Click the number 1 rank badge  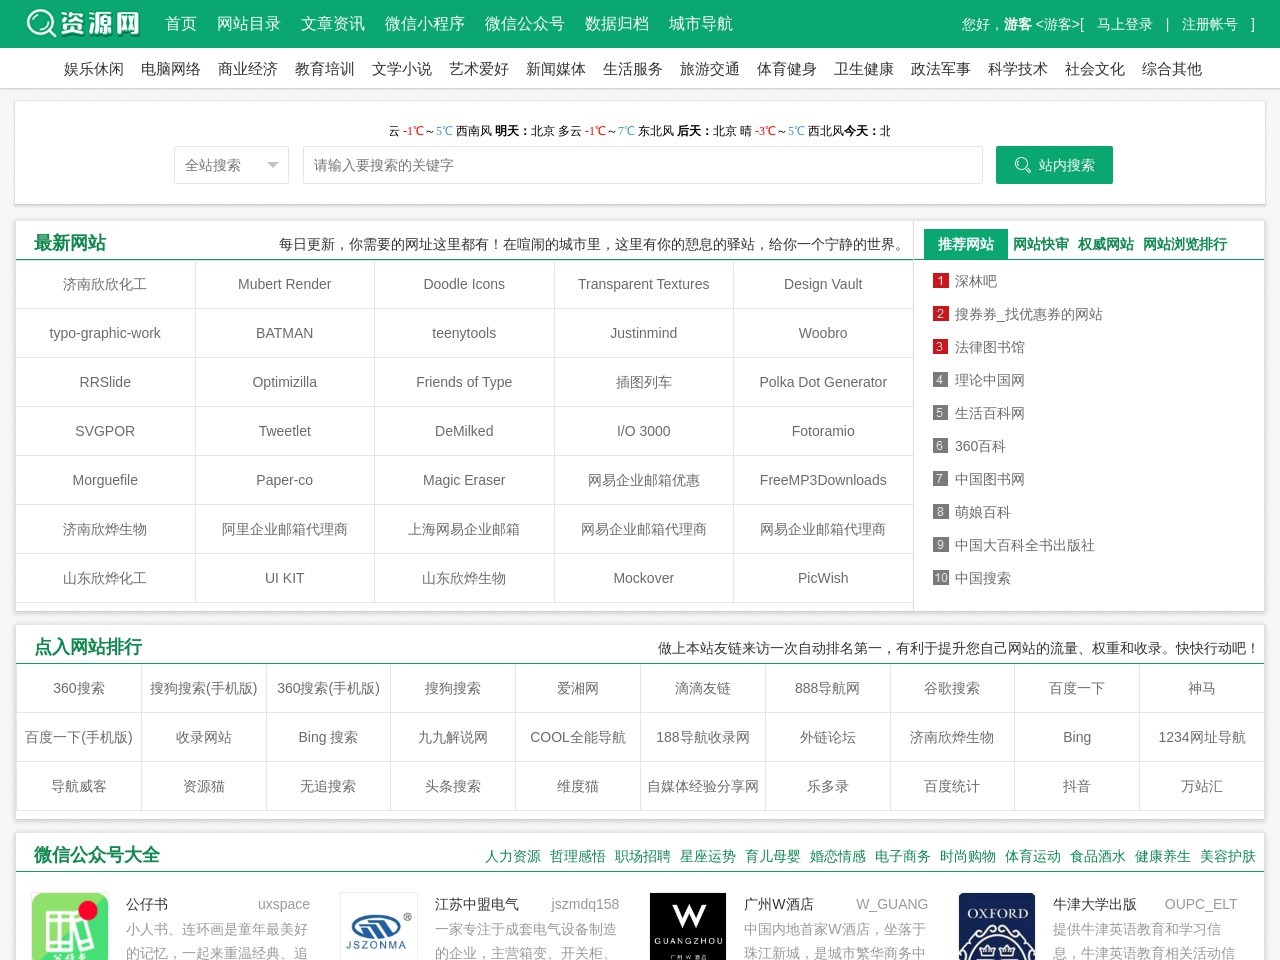point(940,281)
